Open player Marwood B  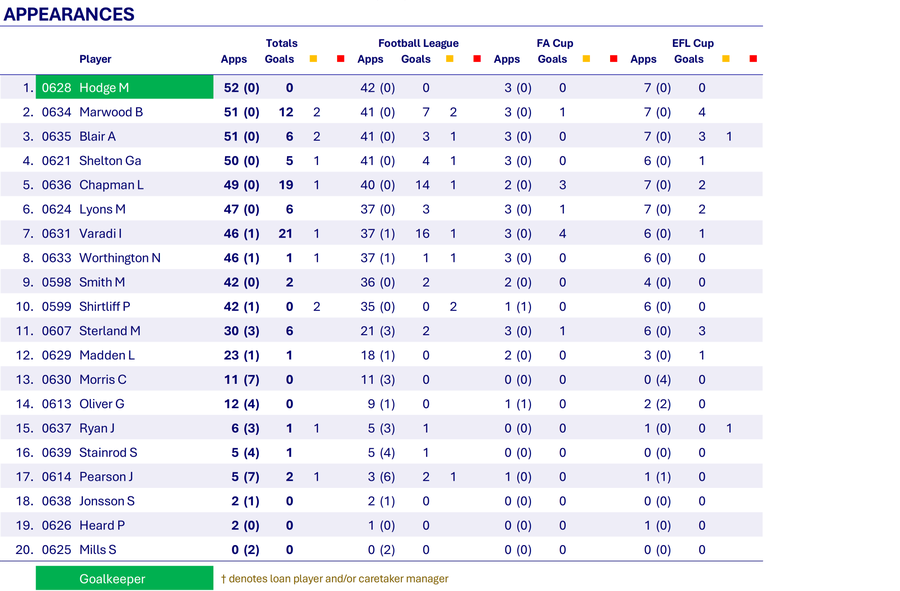111,112
